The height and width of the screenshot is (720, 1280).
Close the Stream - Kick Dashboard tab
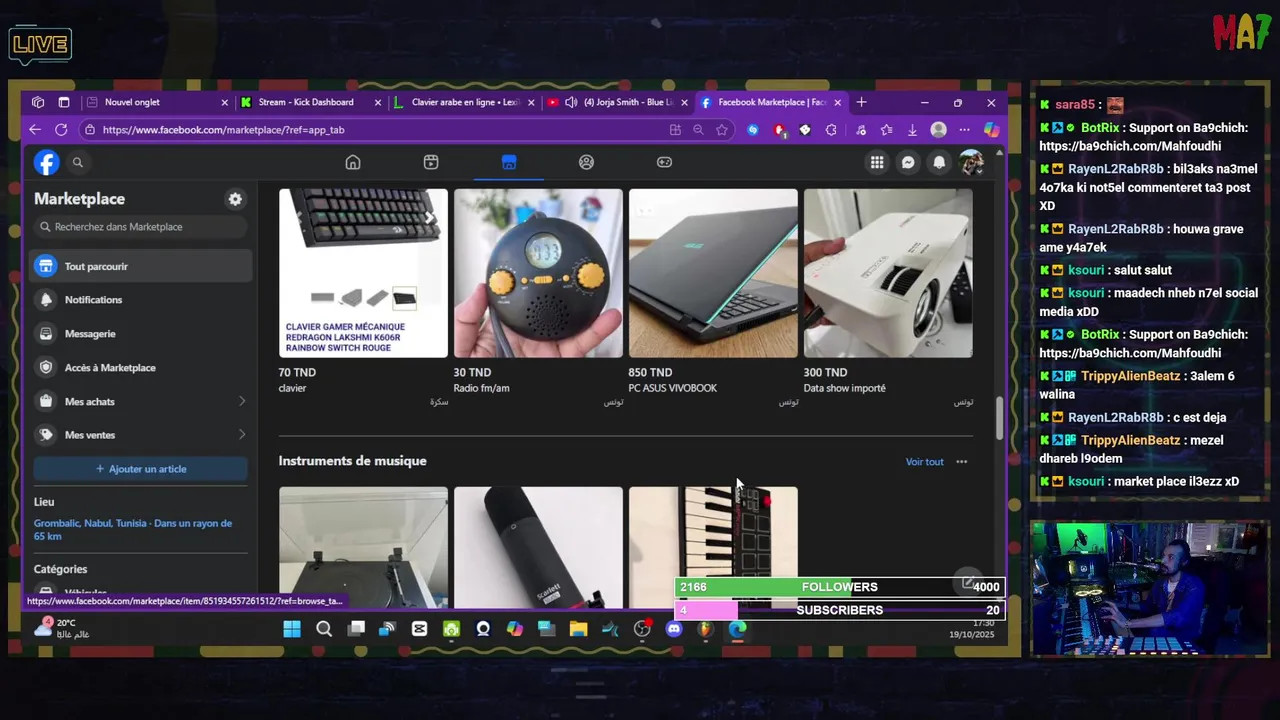(378, 102)
